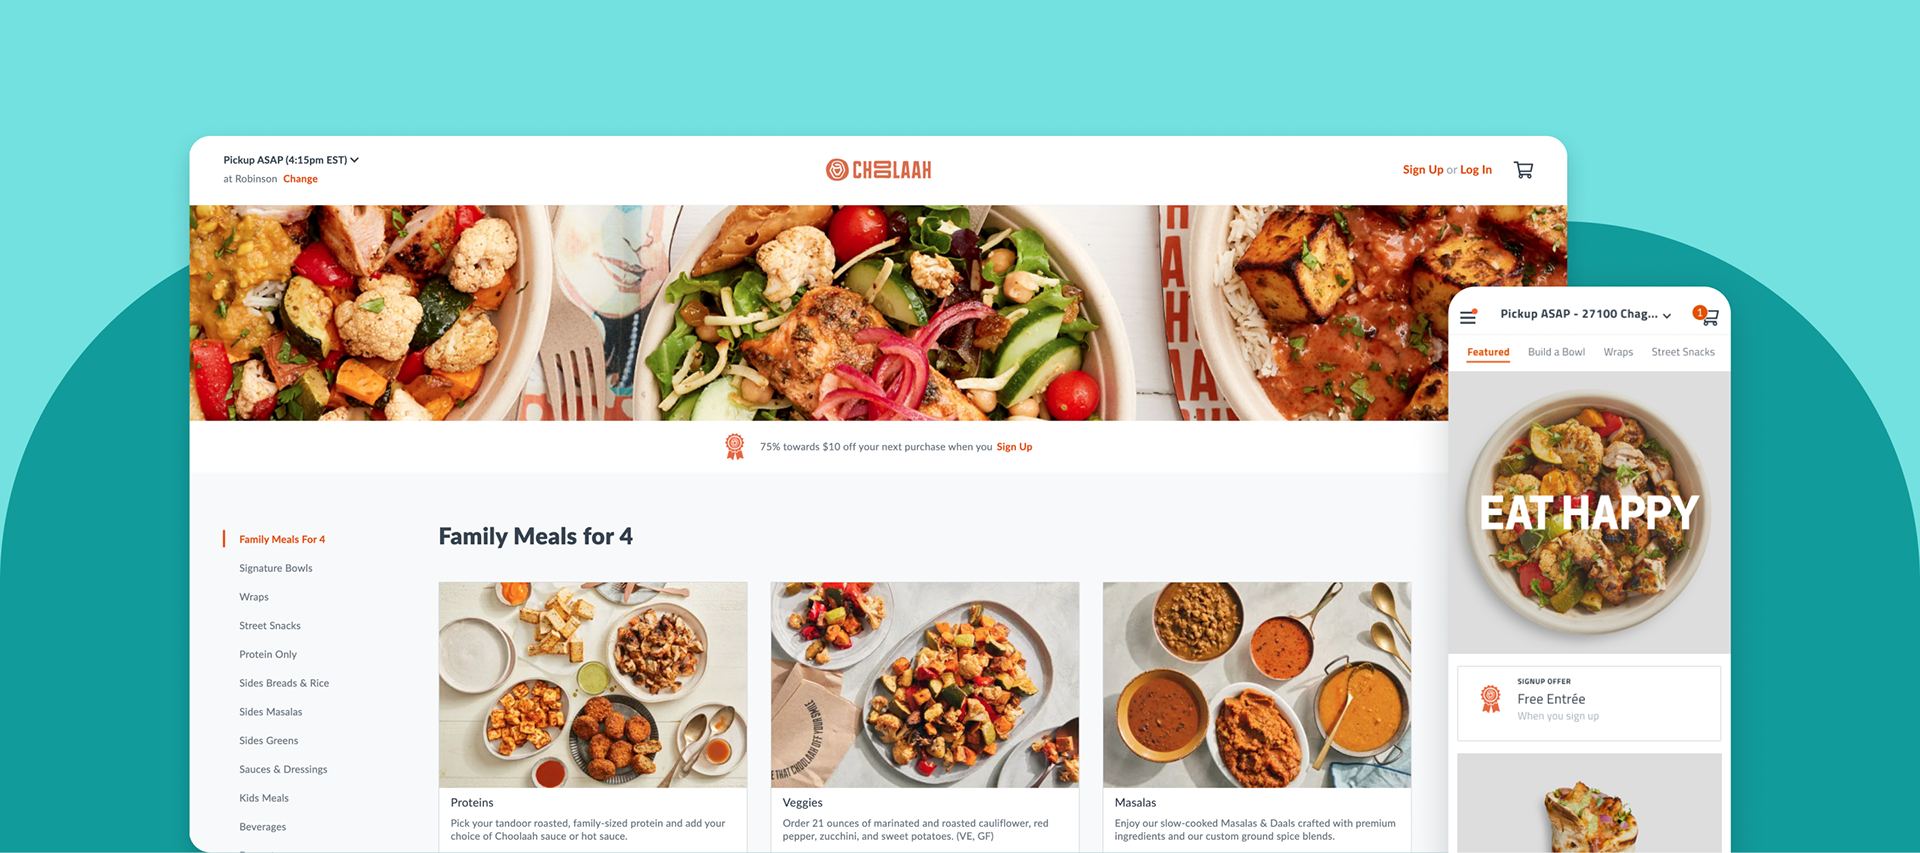Select Signature Bowls in sidebar menu

point(276,568)
